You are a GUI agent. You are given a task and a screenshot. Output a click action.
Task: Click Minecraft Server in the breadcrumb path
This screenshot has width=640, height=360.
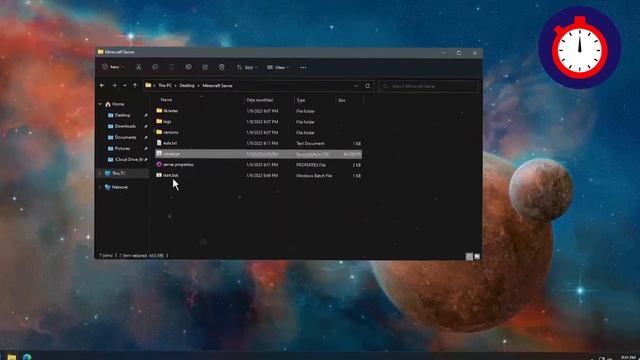218,86
